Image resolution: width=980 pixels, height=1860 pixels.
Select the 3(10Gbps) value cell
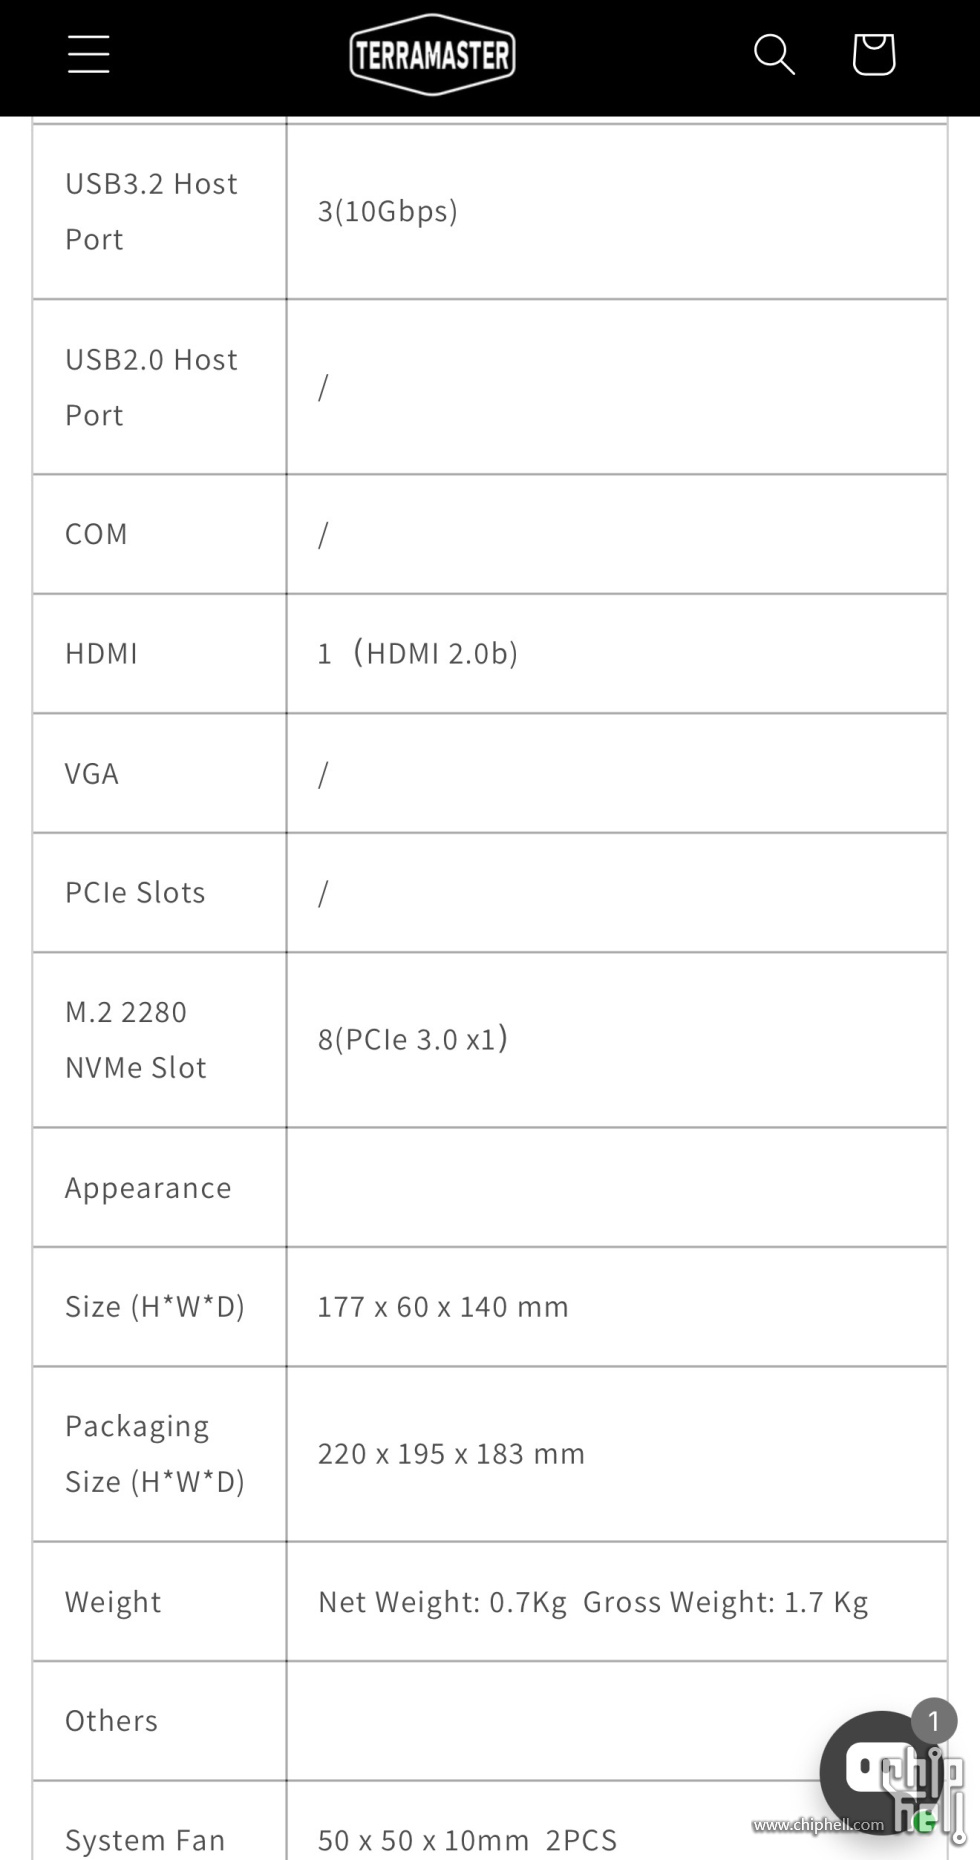coord(387,211)
